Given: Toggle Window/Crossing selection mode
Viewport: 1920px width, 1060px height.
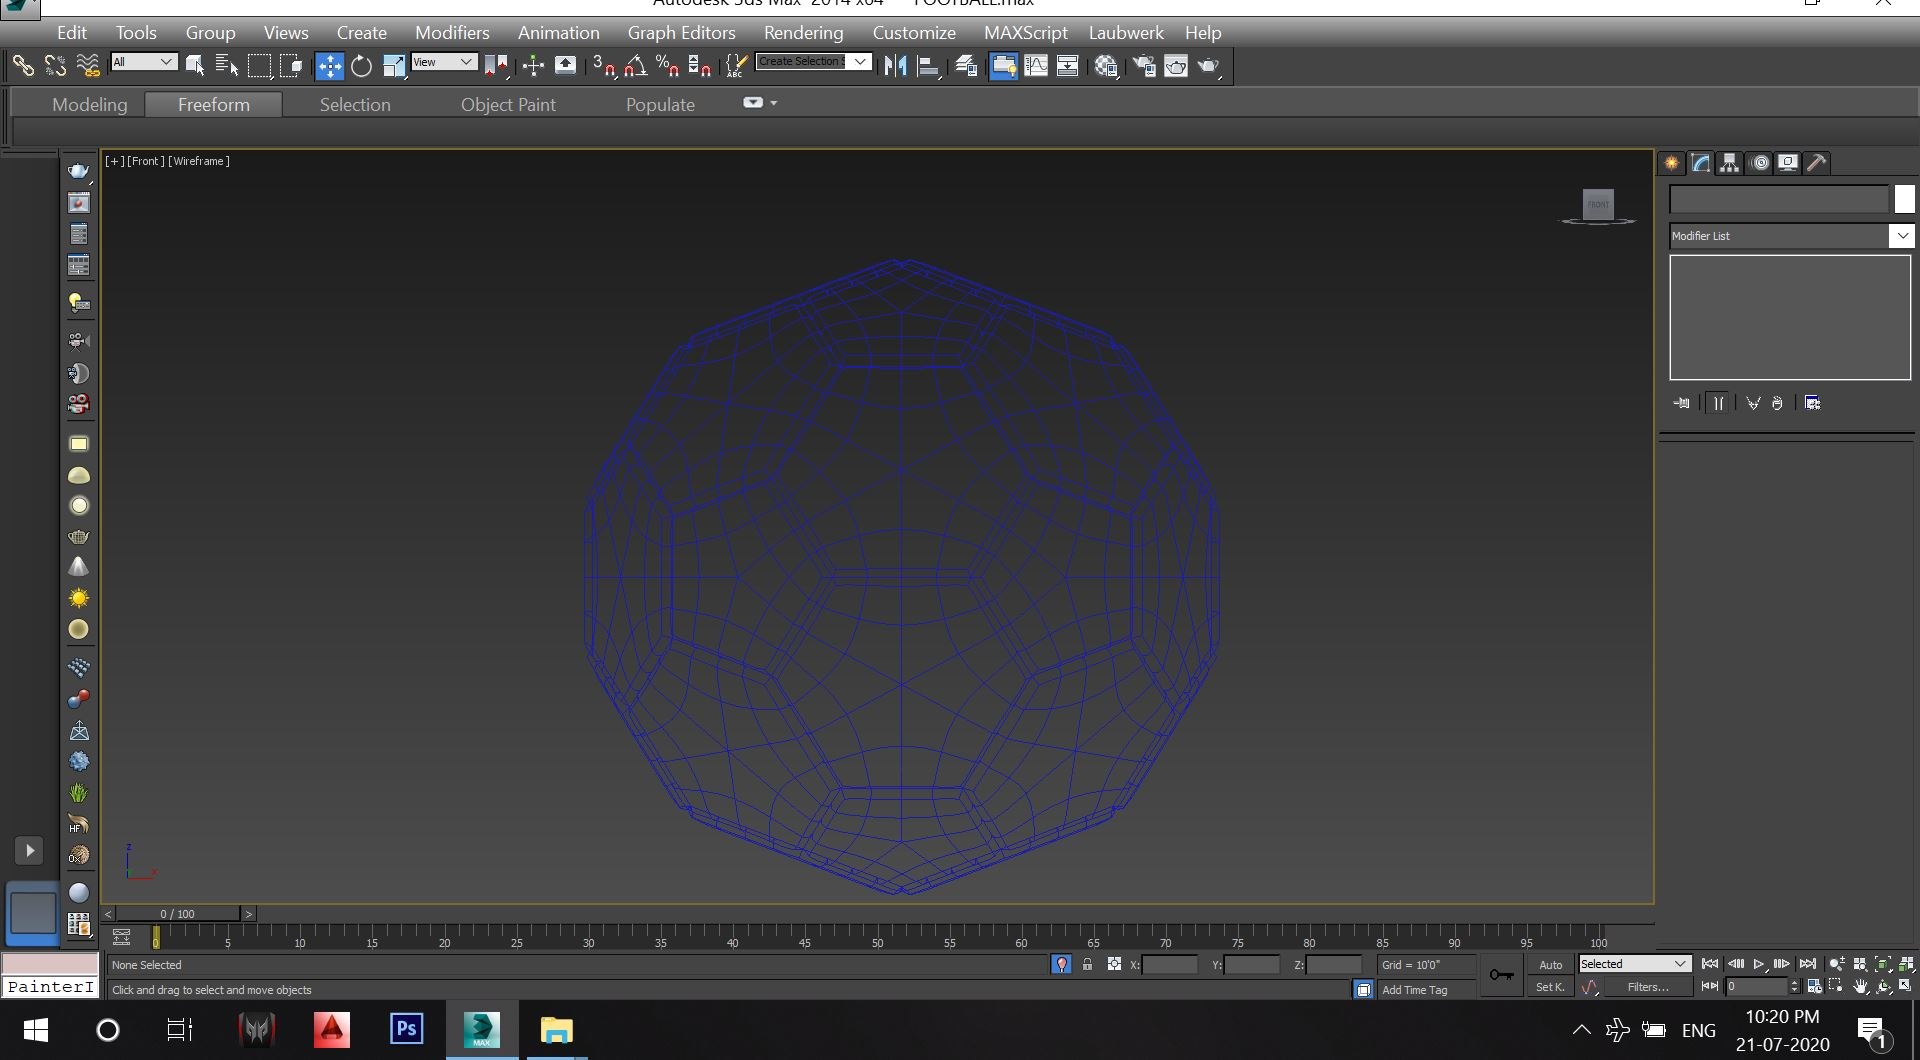Looking at the screenshot, I should tap(291, 66).
